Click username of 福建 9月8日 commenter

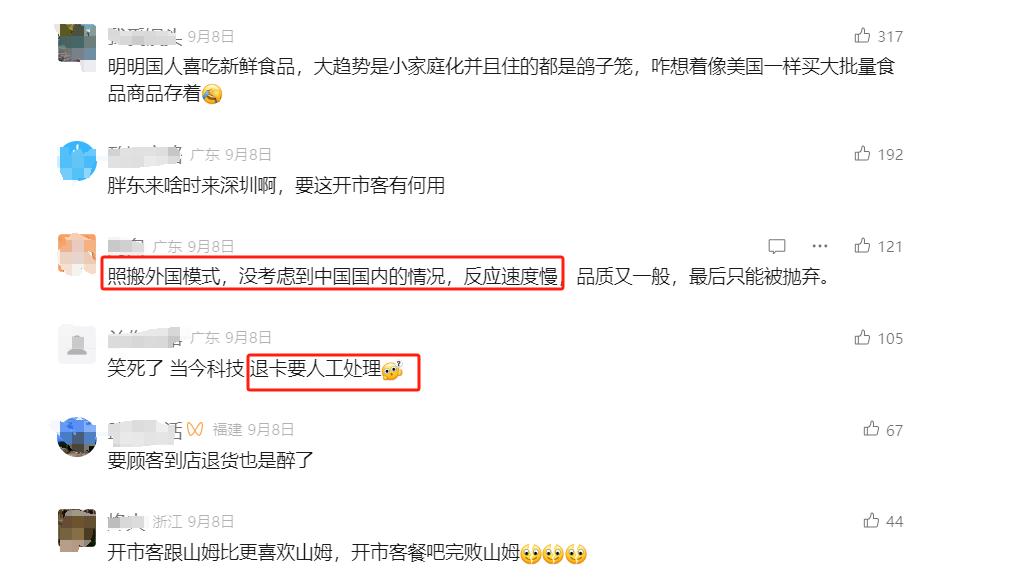[x=145, y=430]
